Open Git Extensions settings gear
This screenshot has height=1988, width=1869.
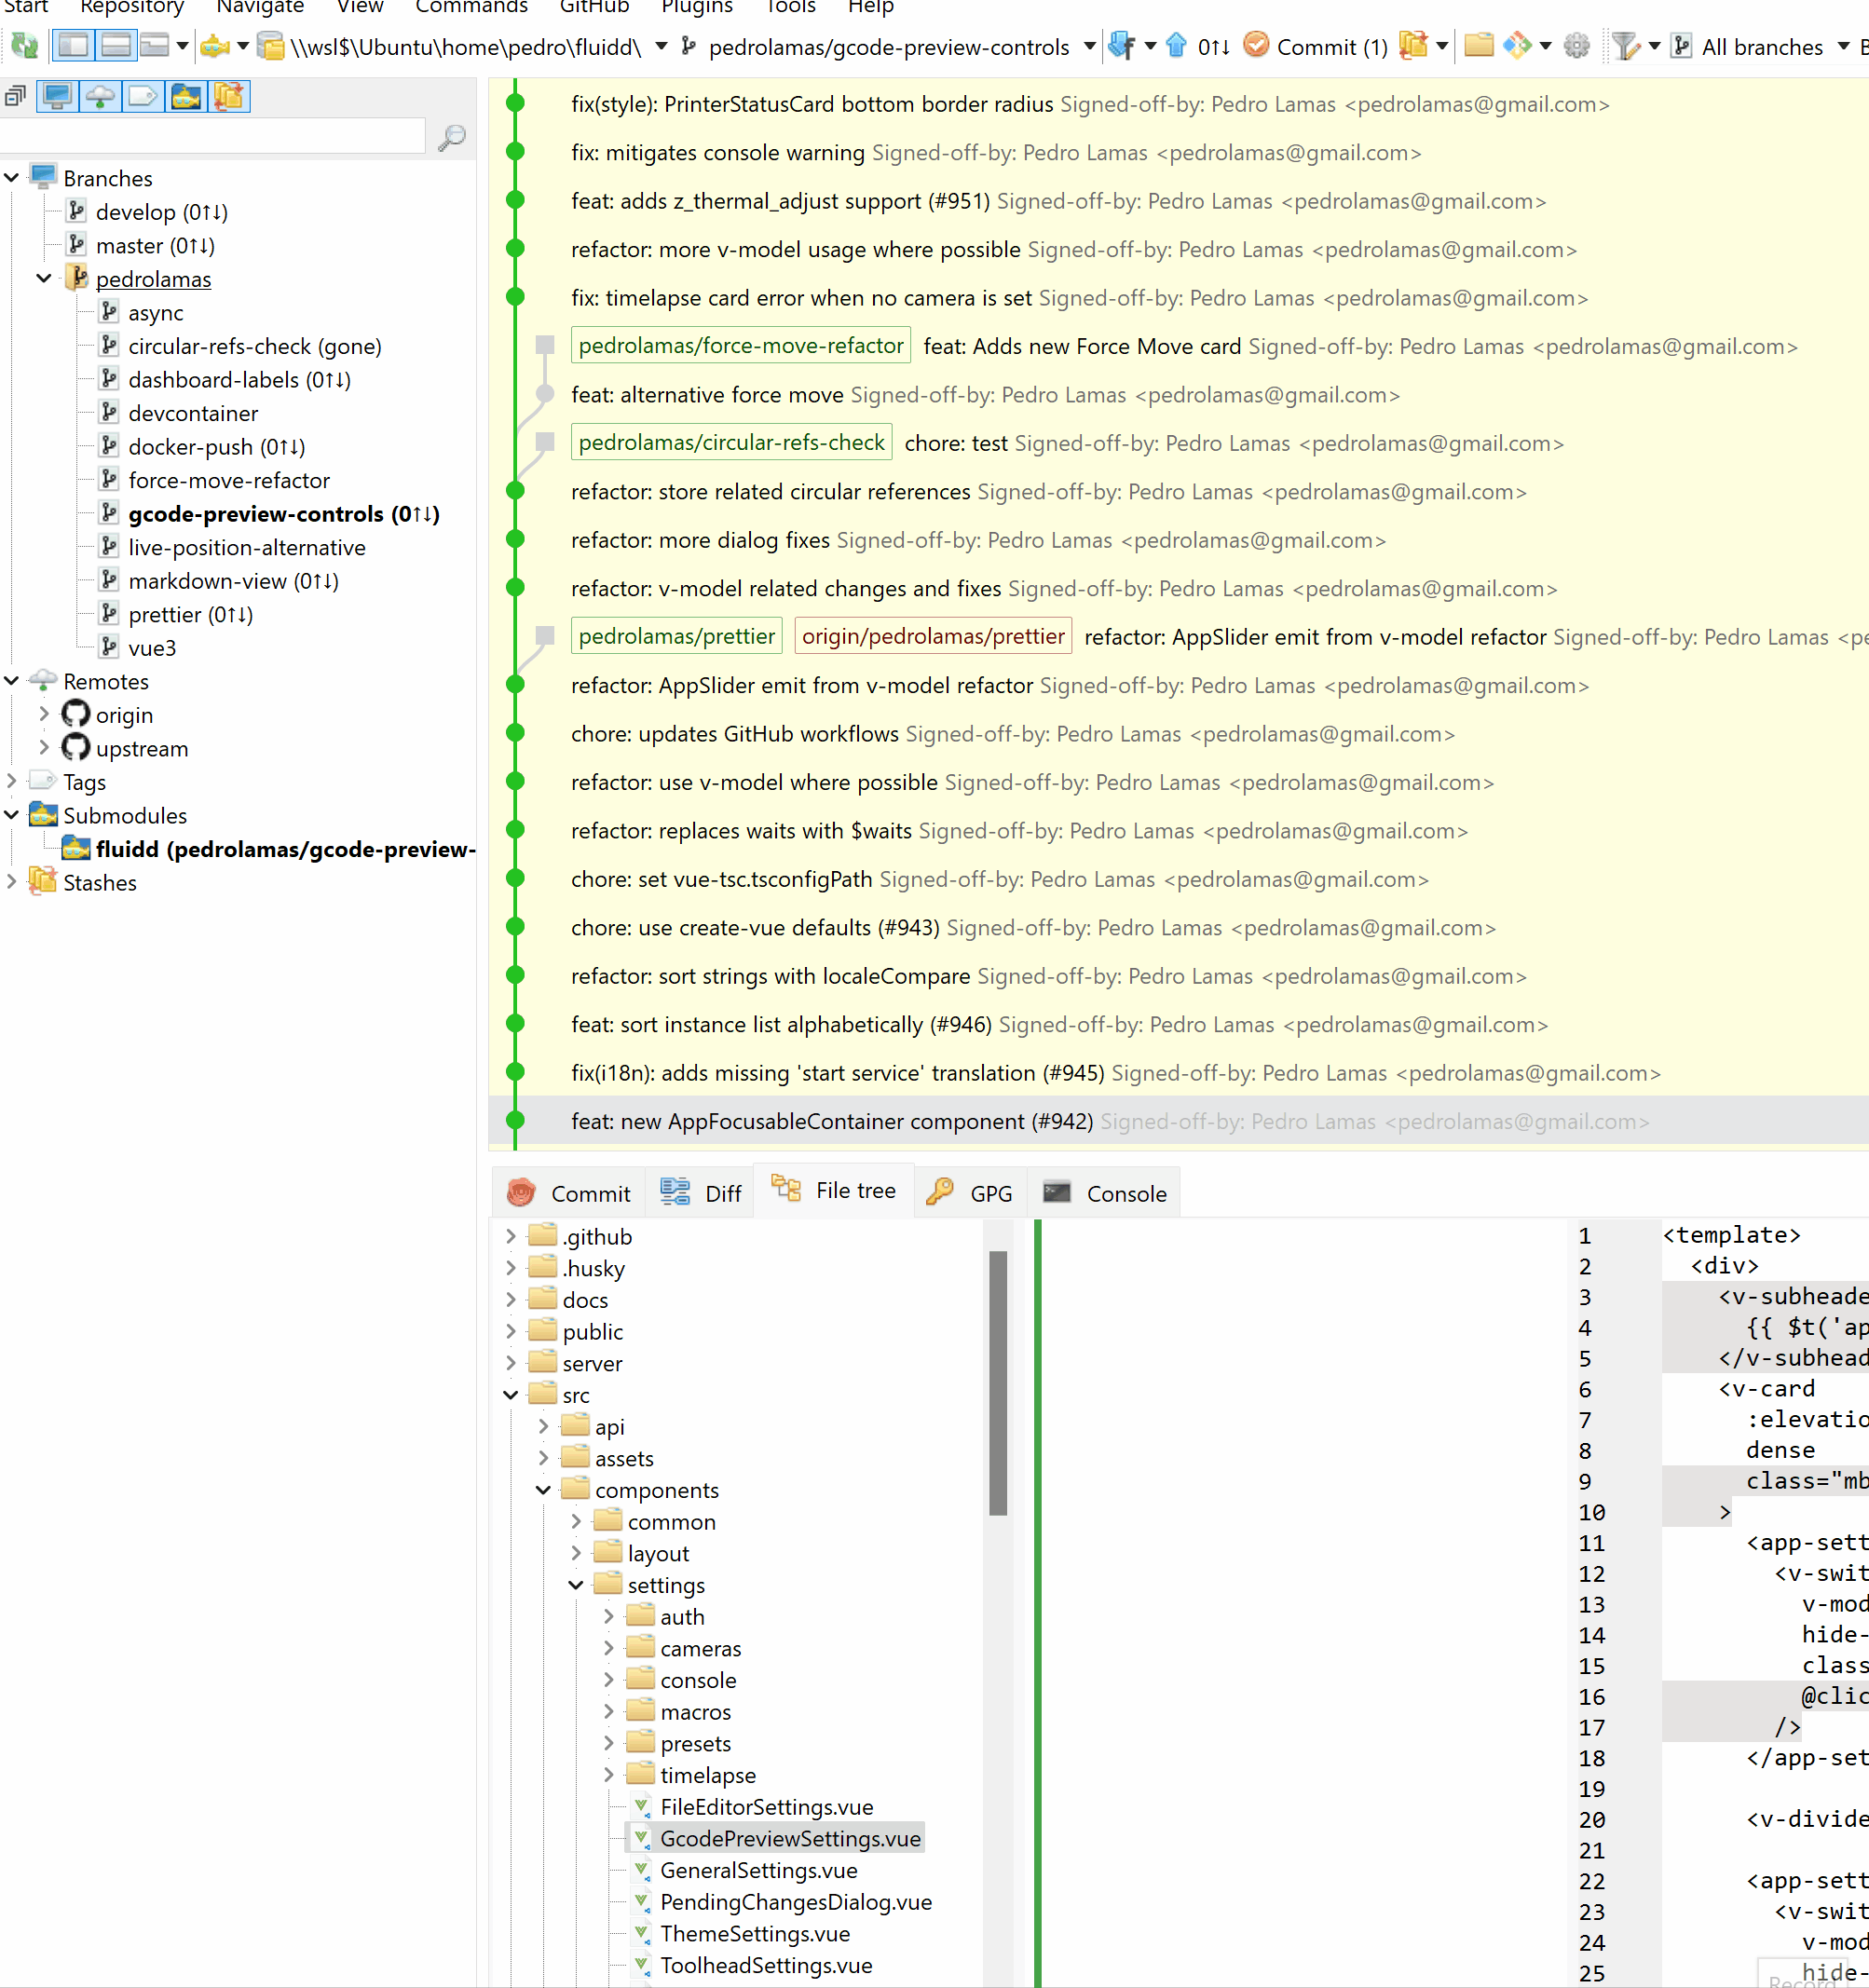tap(1577, 46)
